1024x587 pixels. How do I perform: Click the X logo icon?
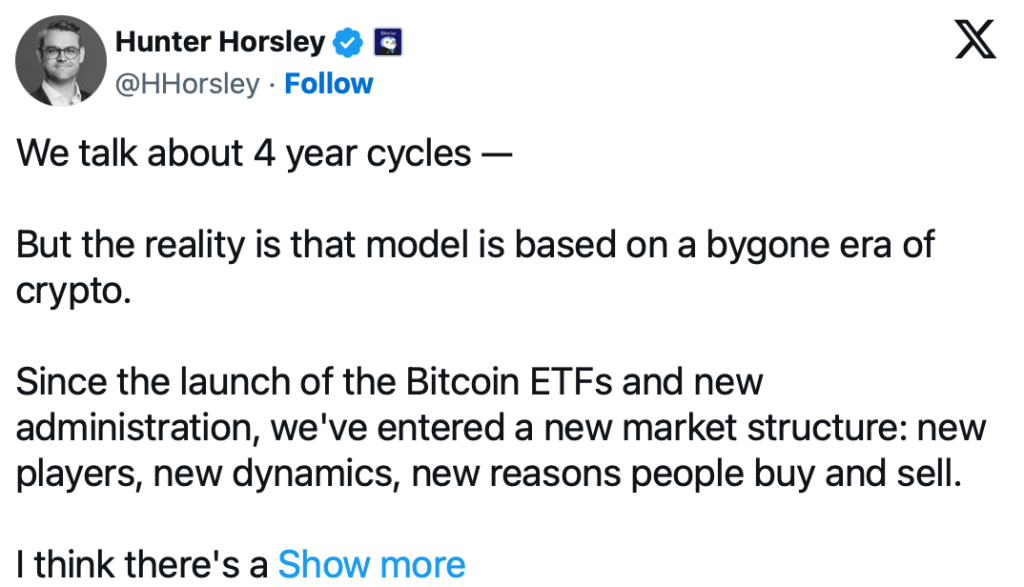974,41
